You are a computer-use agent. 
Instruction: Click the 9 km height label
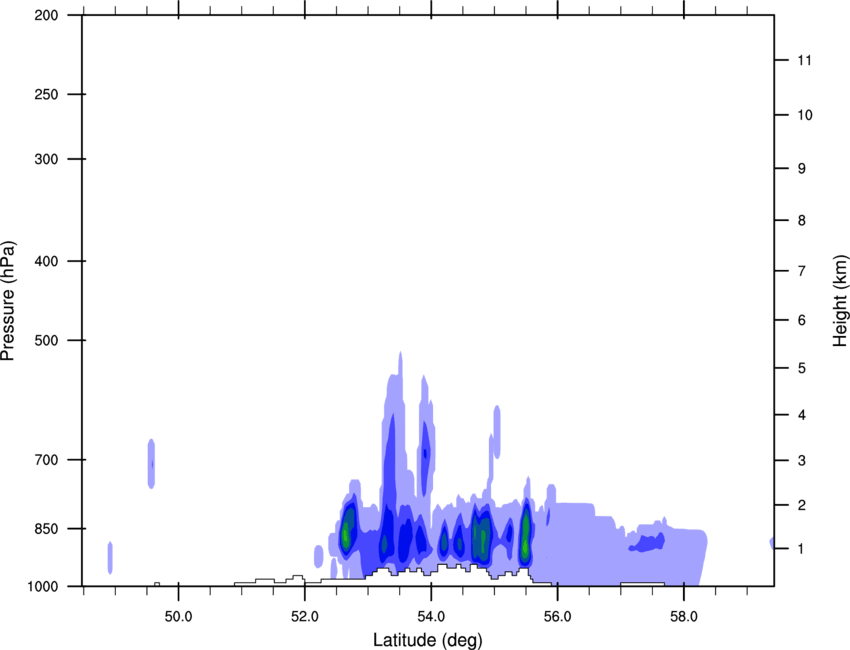(x=802, y=169)
